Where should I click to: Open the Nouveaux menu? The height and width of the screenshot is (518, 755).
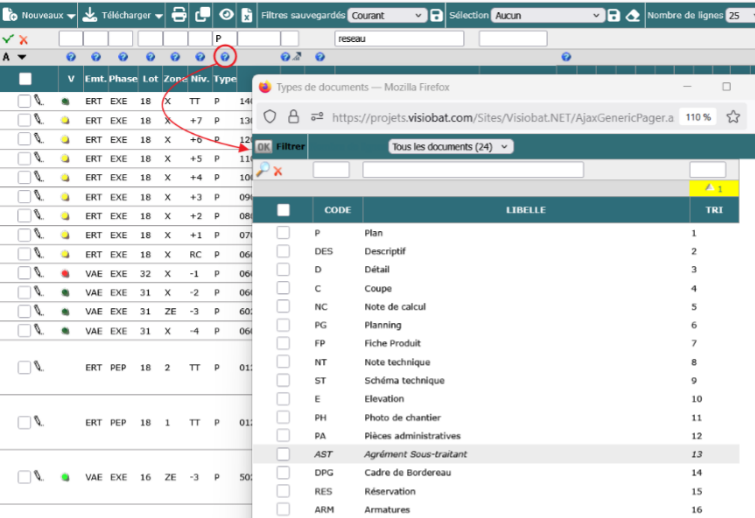pyautogui.click(x=40, y=16)
